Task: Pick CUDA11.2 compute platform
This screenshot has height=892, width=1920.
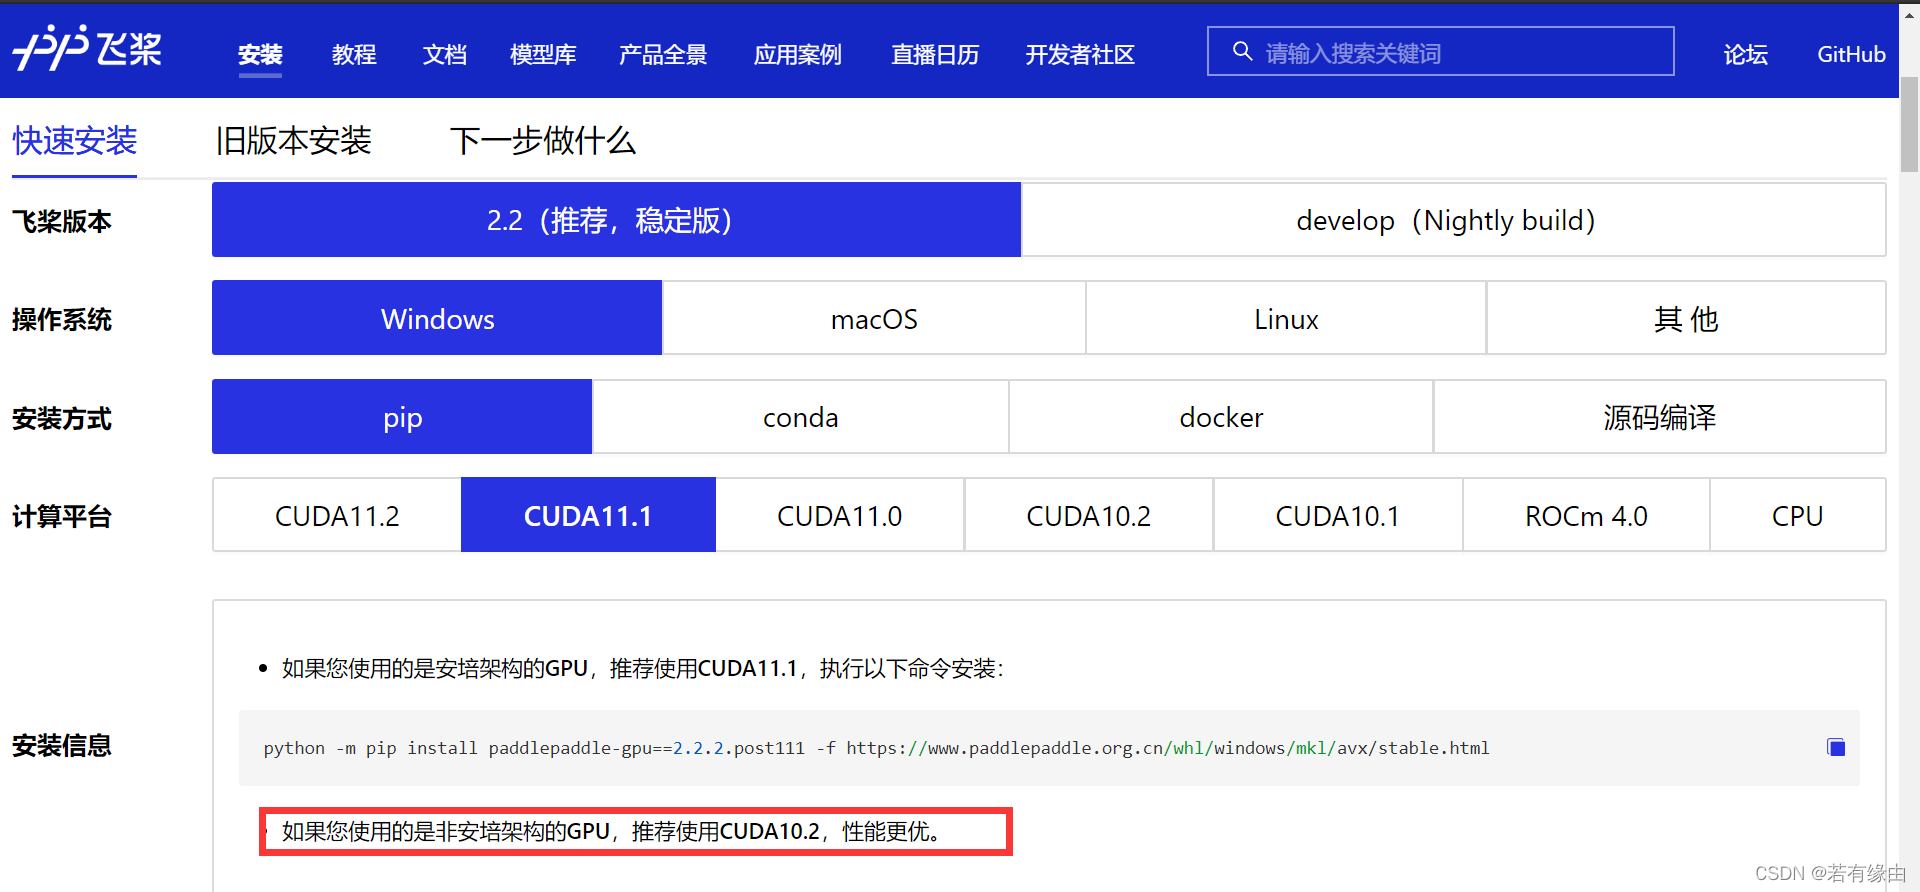Action: click(x=337, y=515)
